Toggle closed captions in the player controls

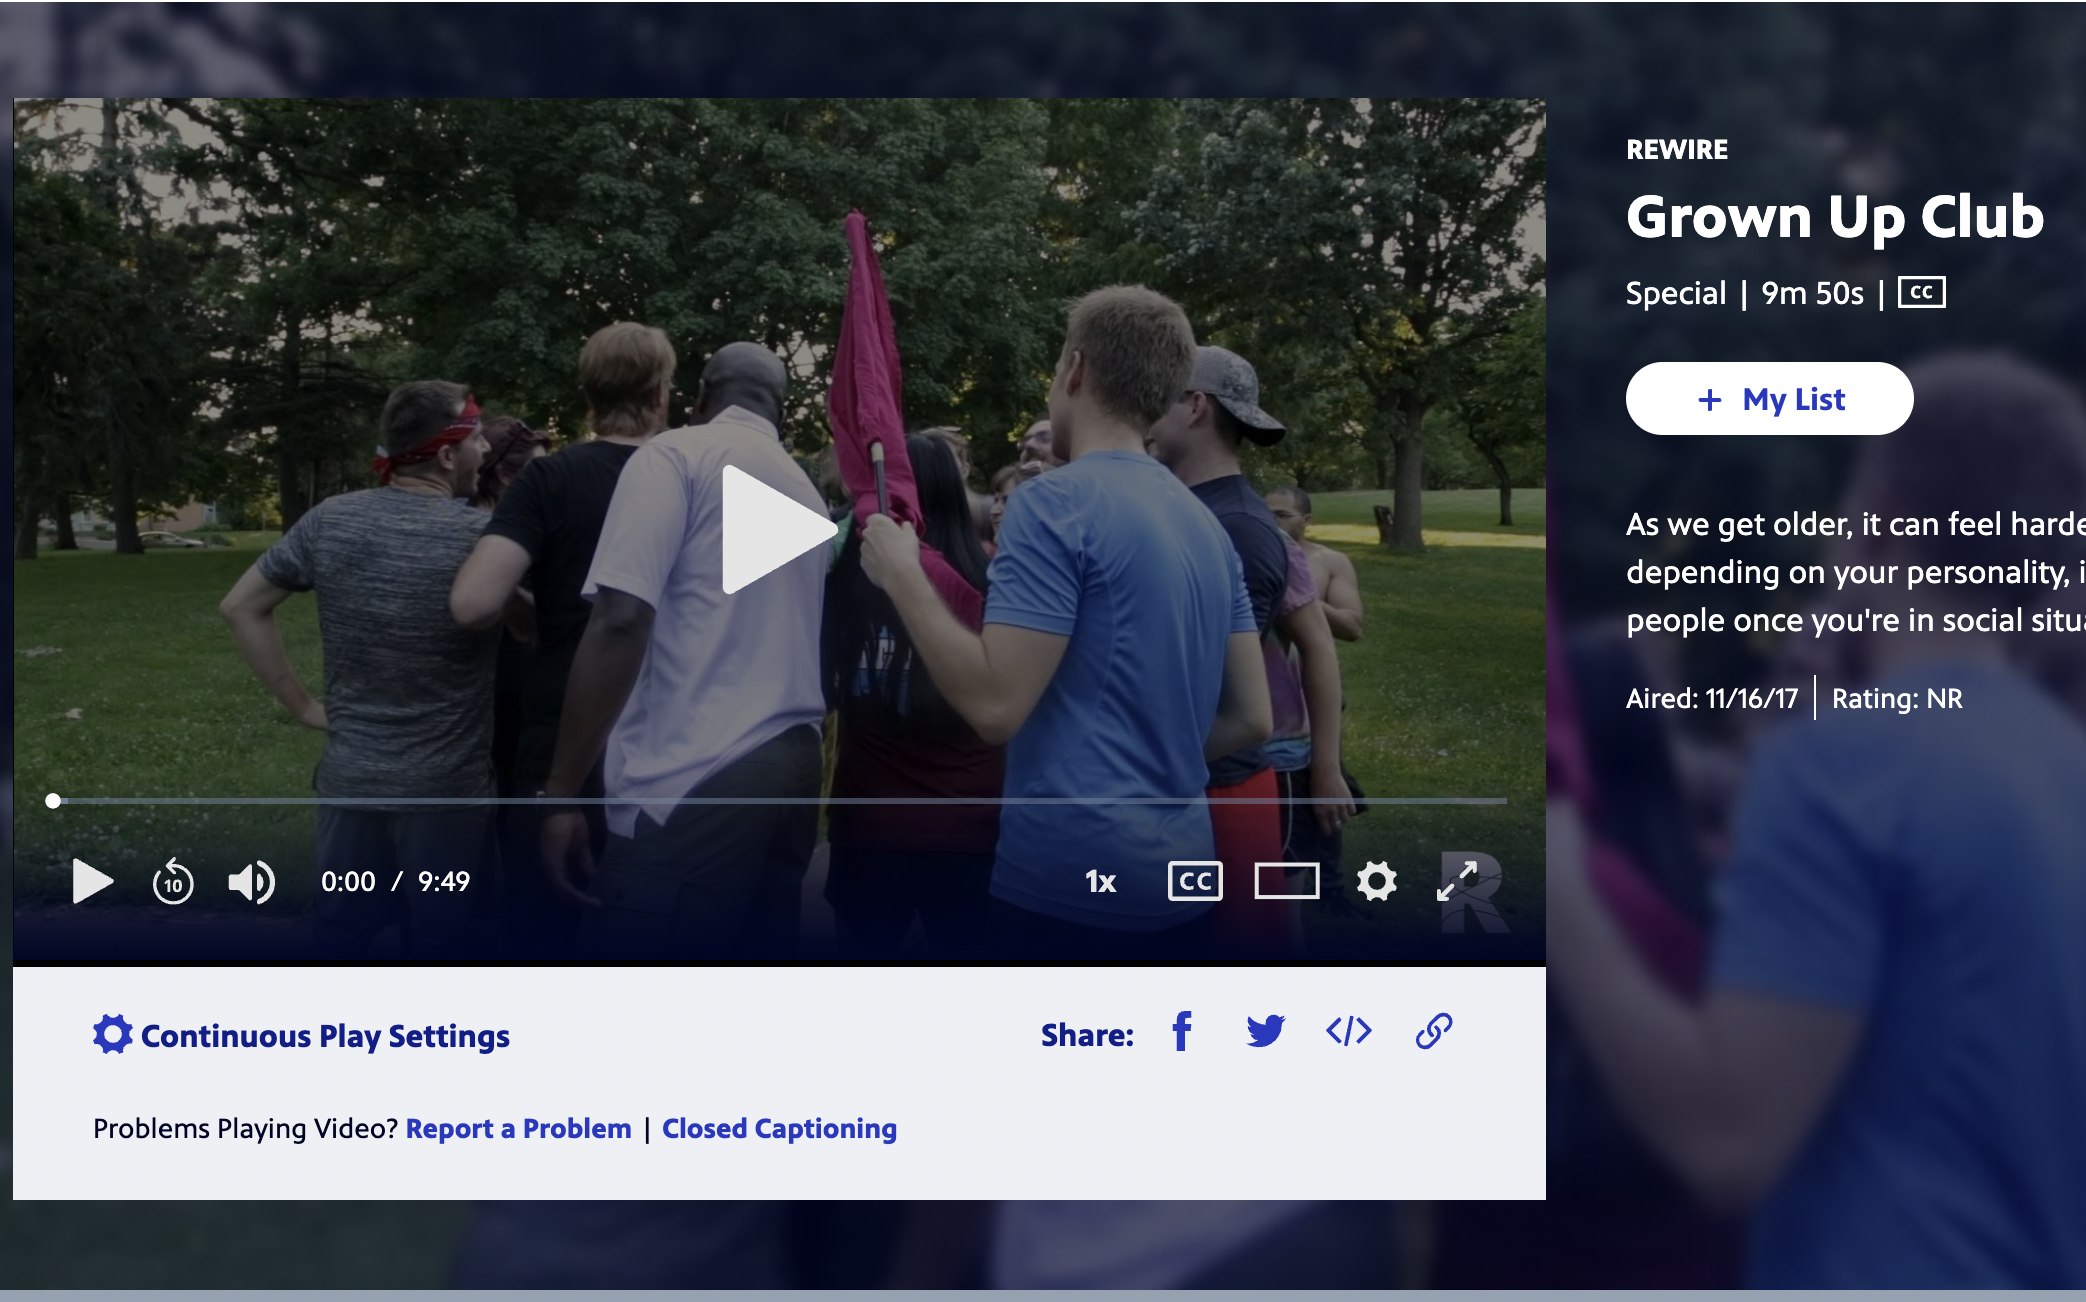[1195, 882]
